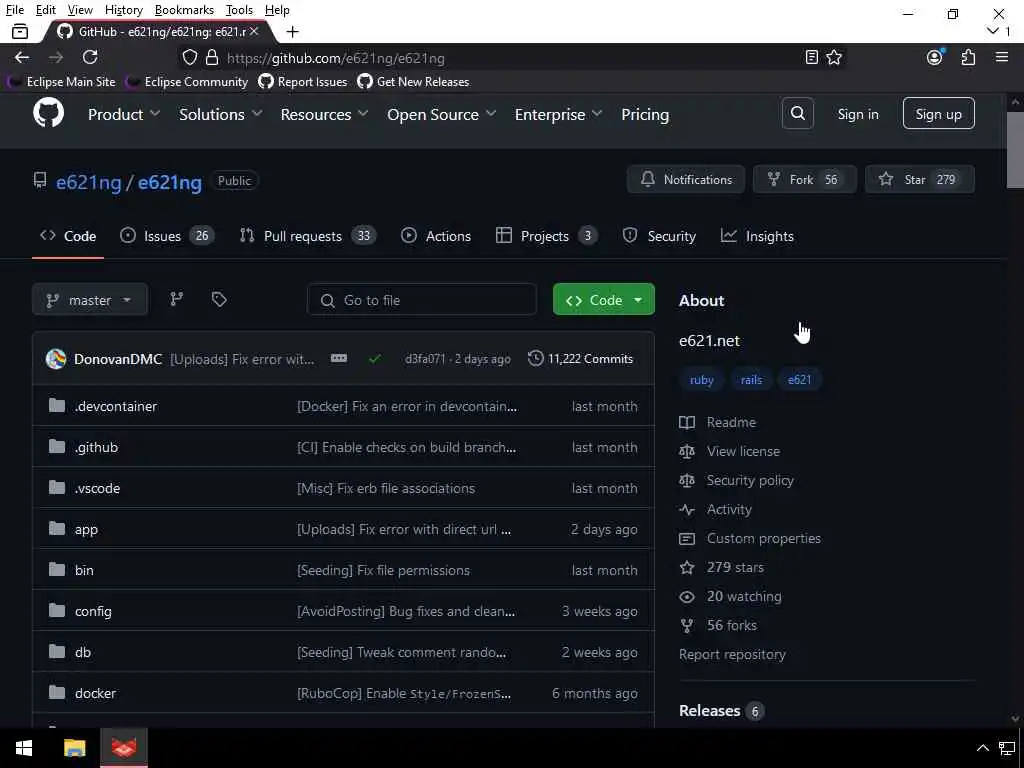This screenshot has width=1024, height=768.
Task: Open the GitHub search icon
Action: pos(797,114)
